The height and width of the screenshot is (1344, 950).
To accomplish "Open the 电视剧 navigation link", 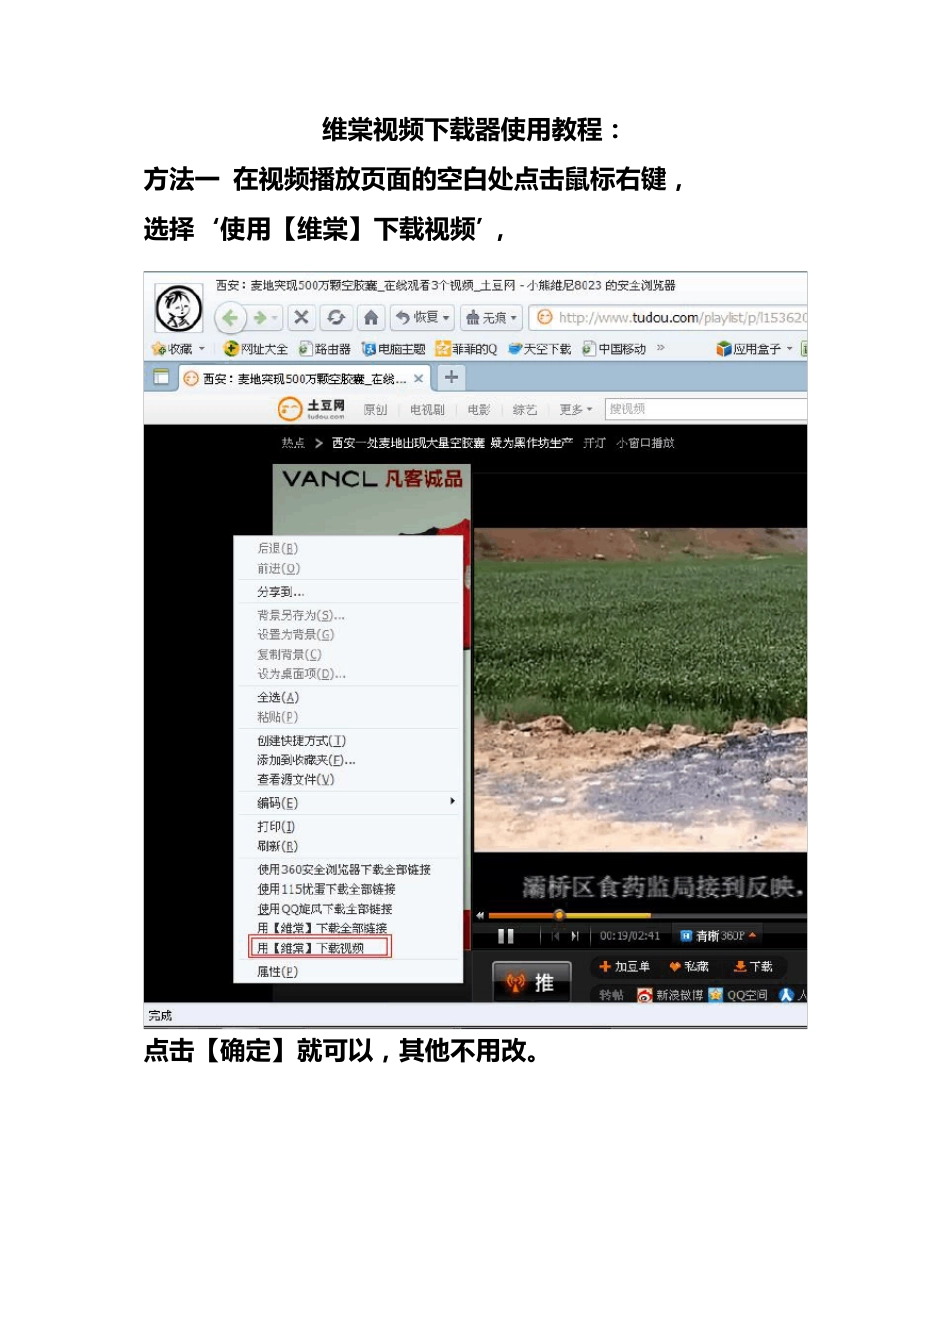I will point(427,410).
